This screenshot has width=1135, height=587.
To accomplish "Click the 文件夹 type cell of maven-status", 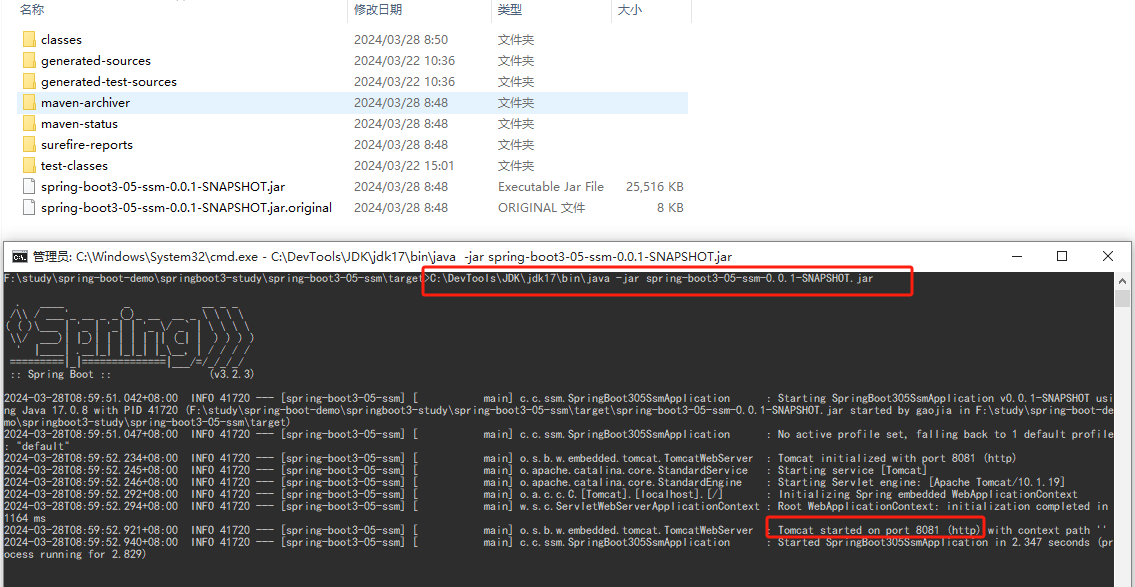I will 516,124.
